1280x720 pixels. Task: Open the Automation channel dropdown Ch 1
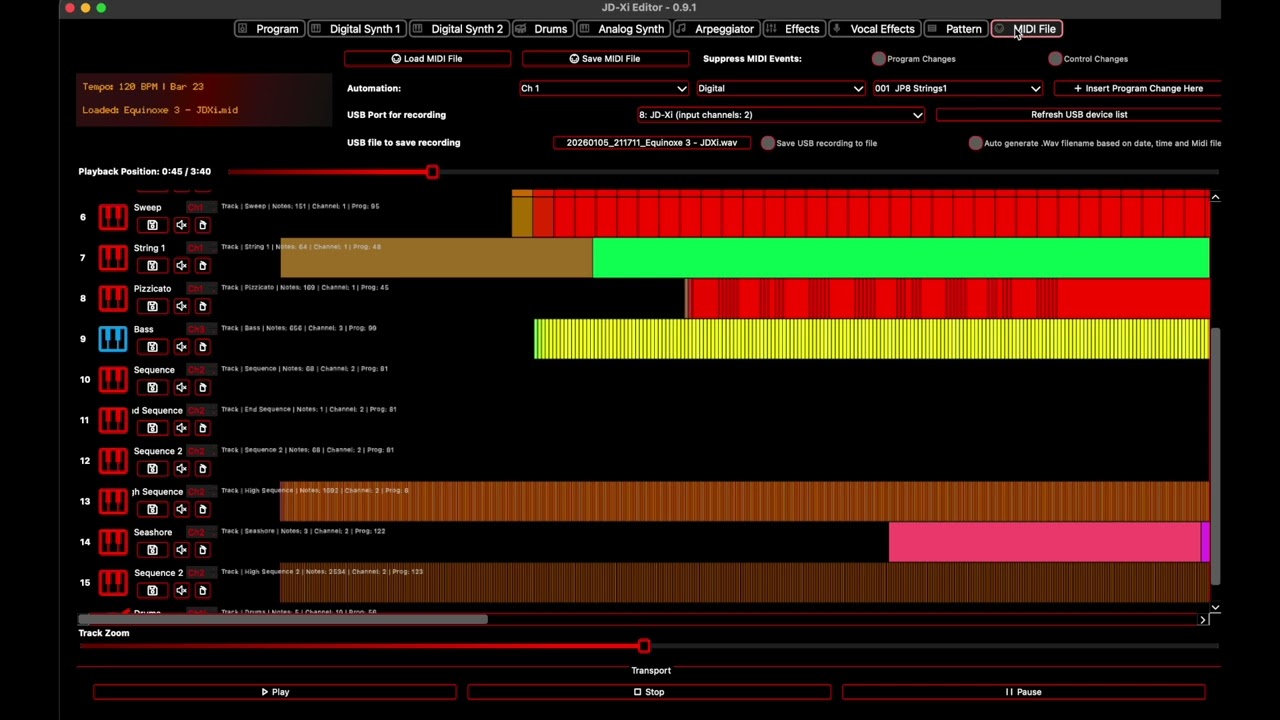point(603,88)
